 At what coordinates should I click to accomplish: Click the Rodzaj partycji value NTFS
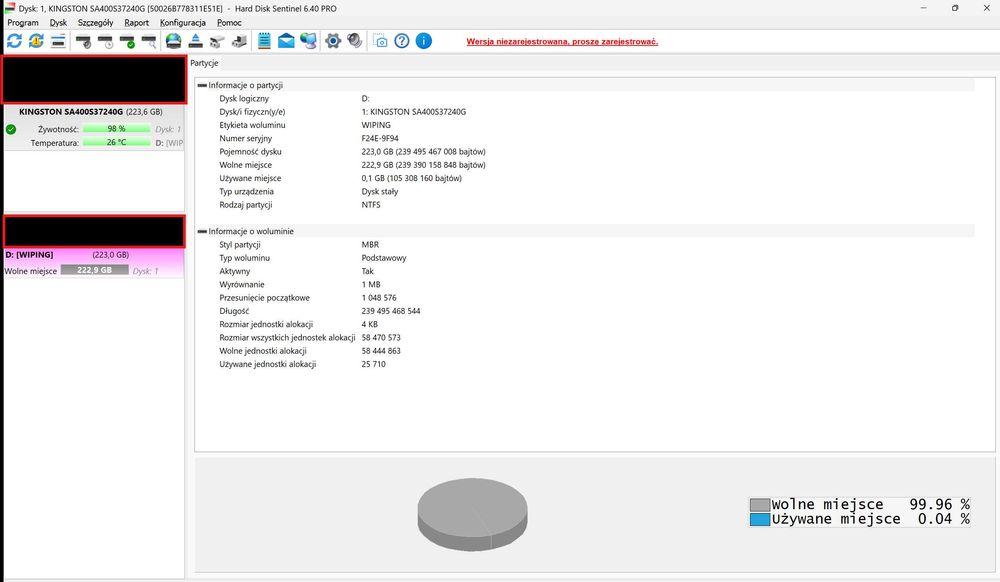371,205
